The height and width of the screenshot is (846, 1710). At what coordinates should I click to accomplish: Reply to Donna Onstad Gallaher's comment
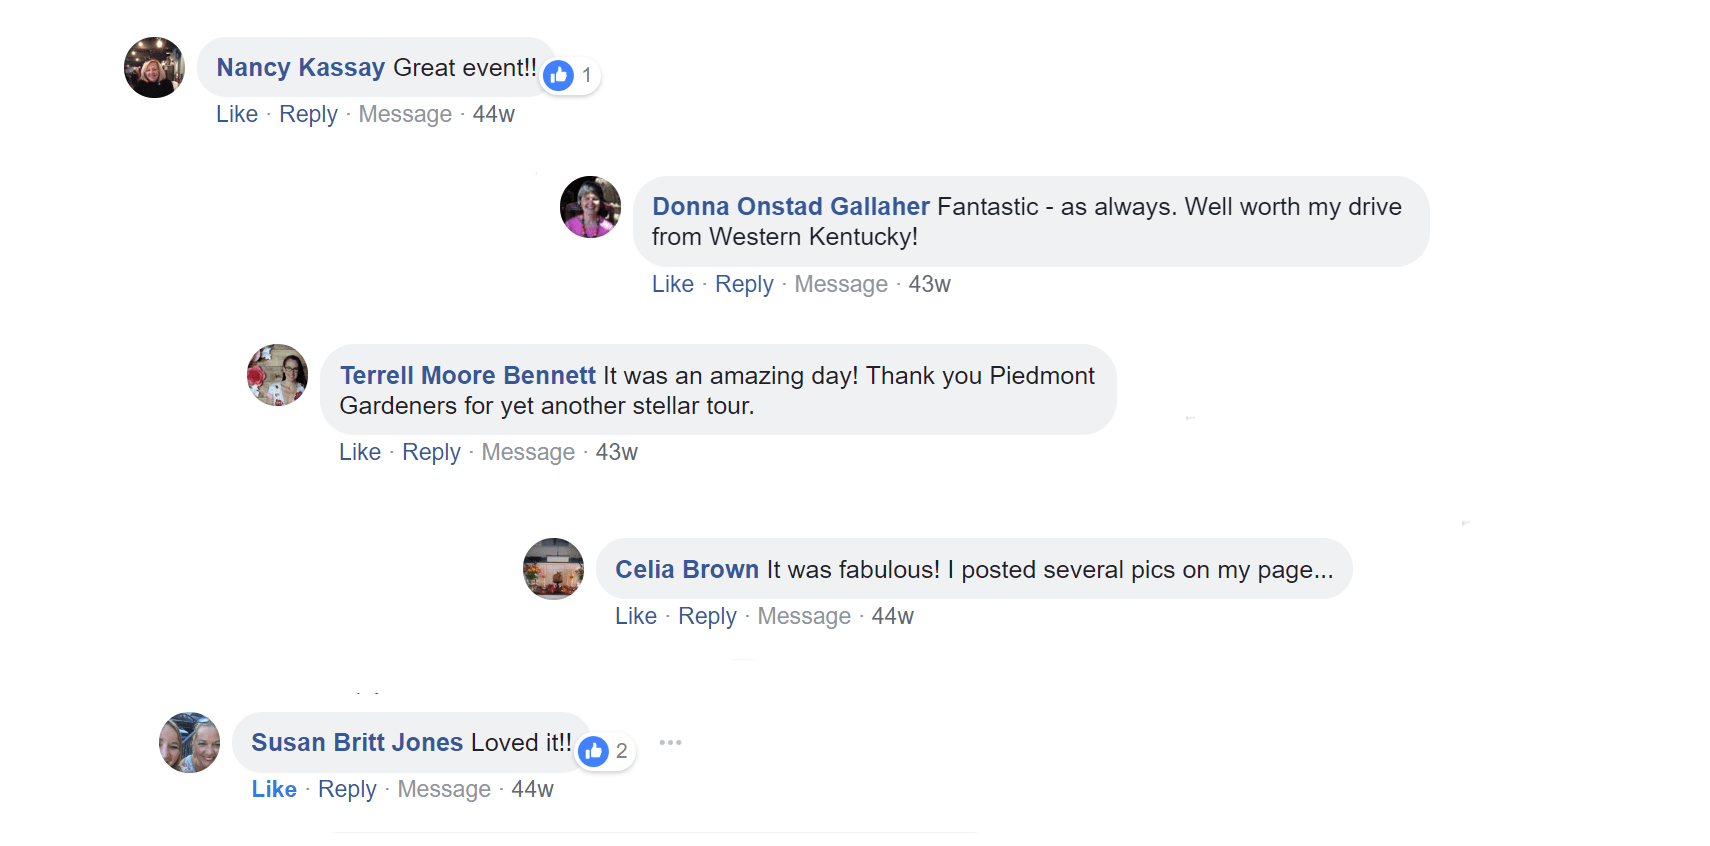743,284
